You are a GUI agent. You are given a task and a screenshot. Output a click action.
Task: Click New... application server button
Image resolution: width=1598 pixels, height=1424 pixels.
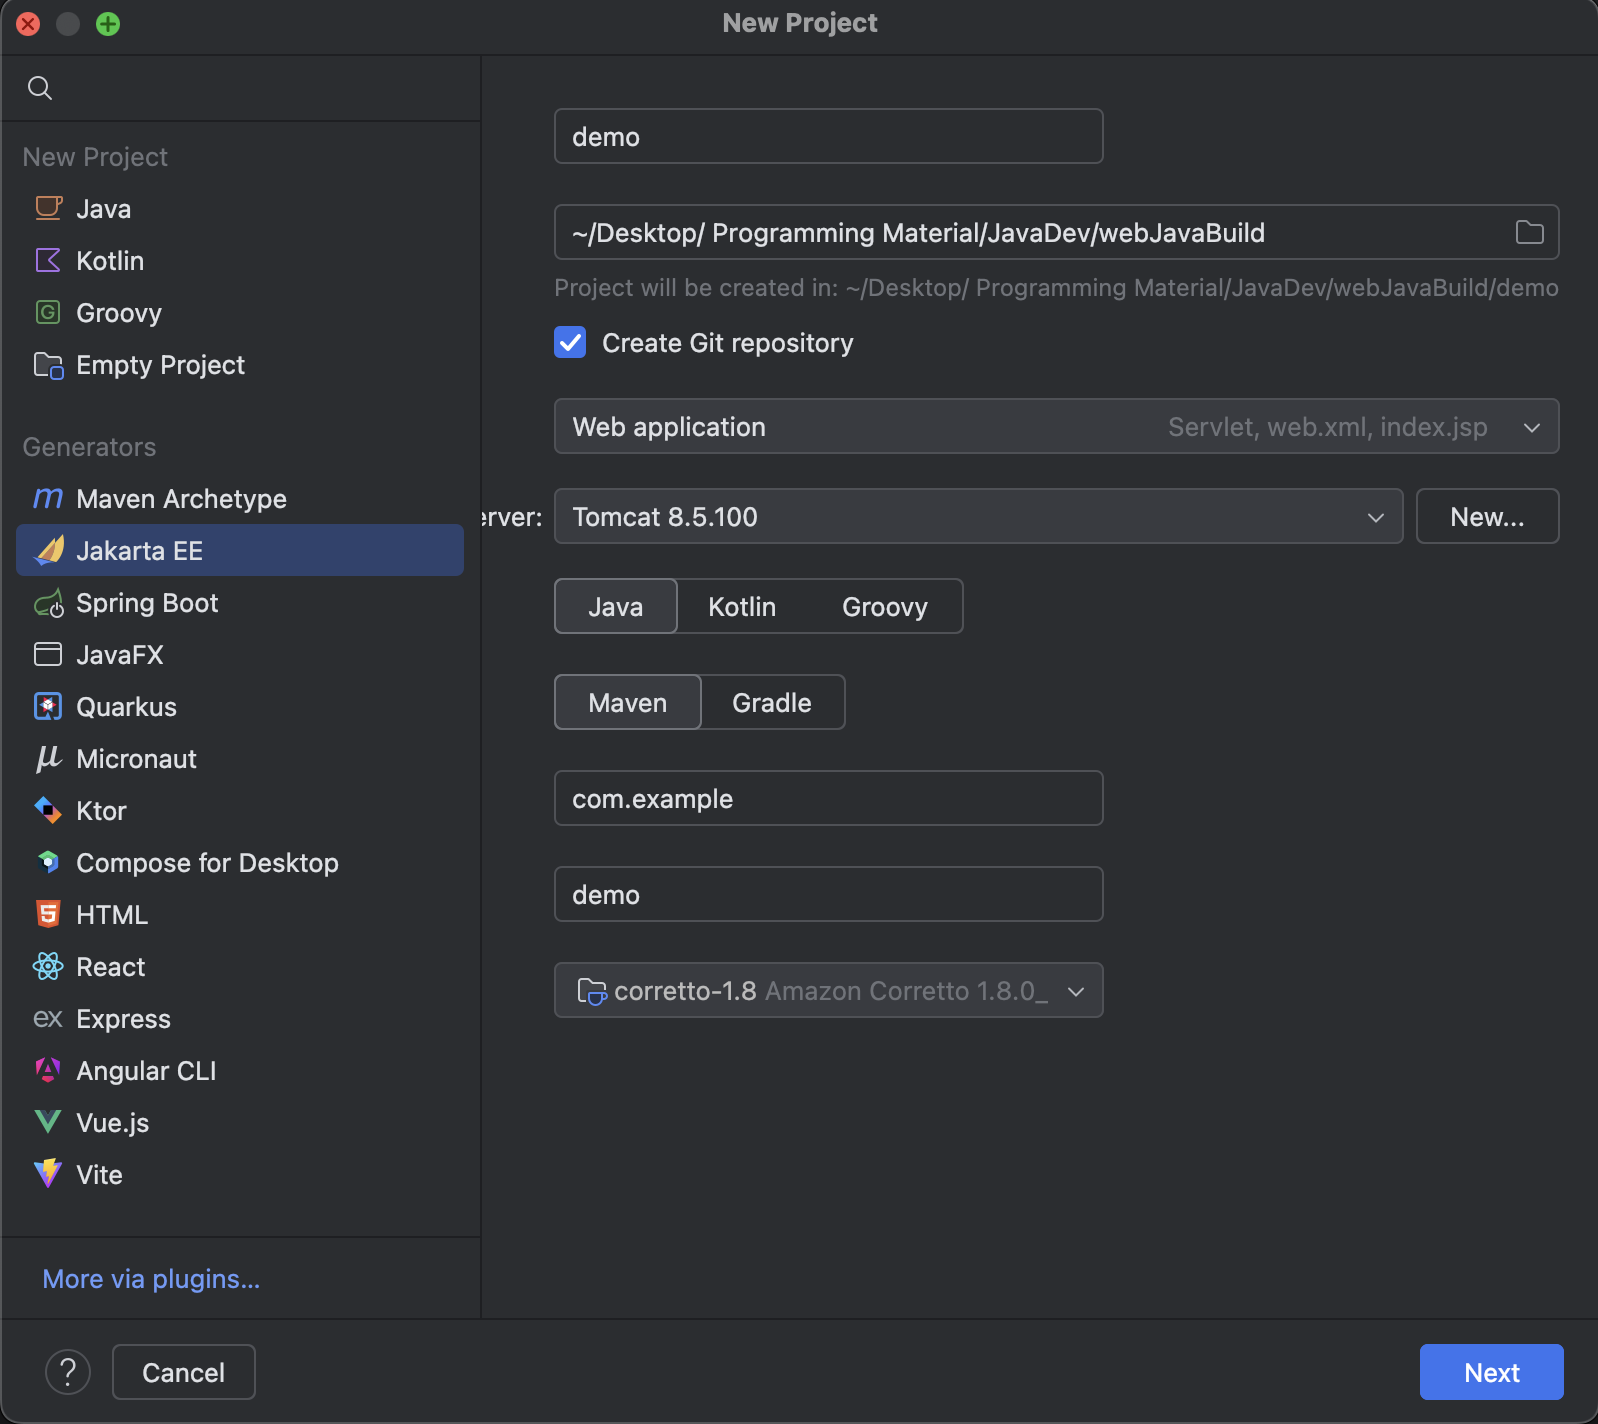1487,516
